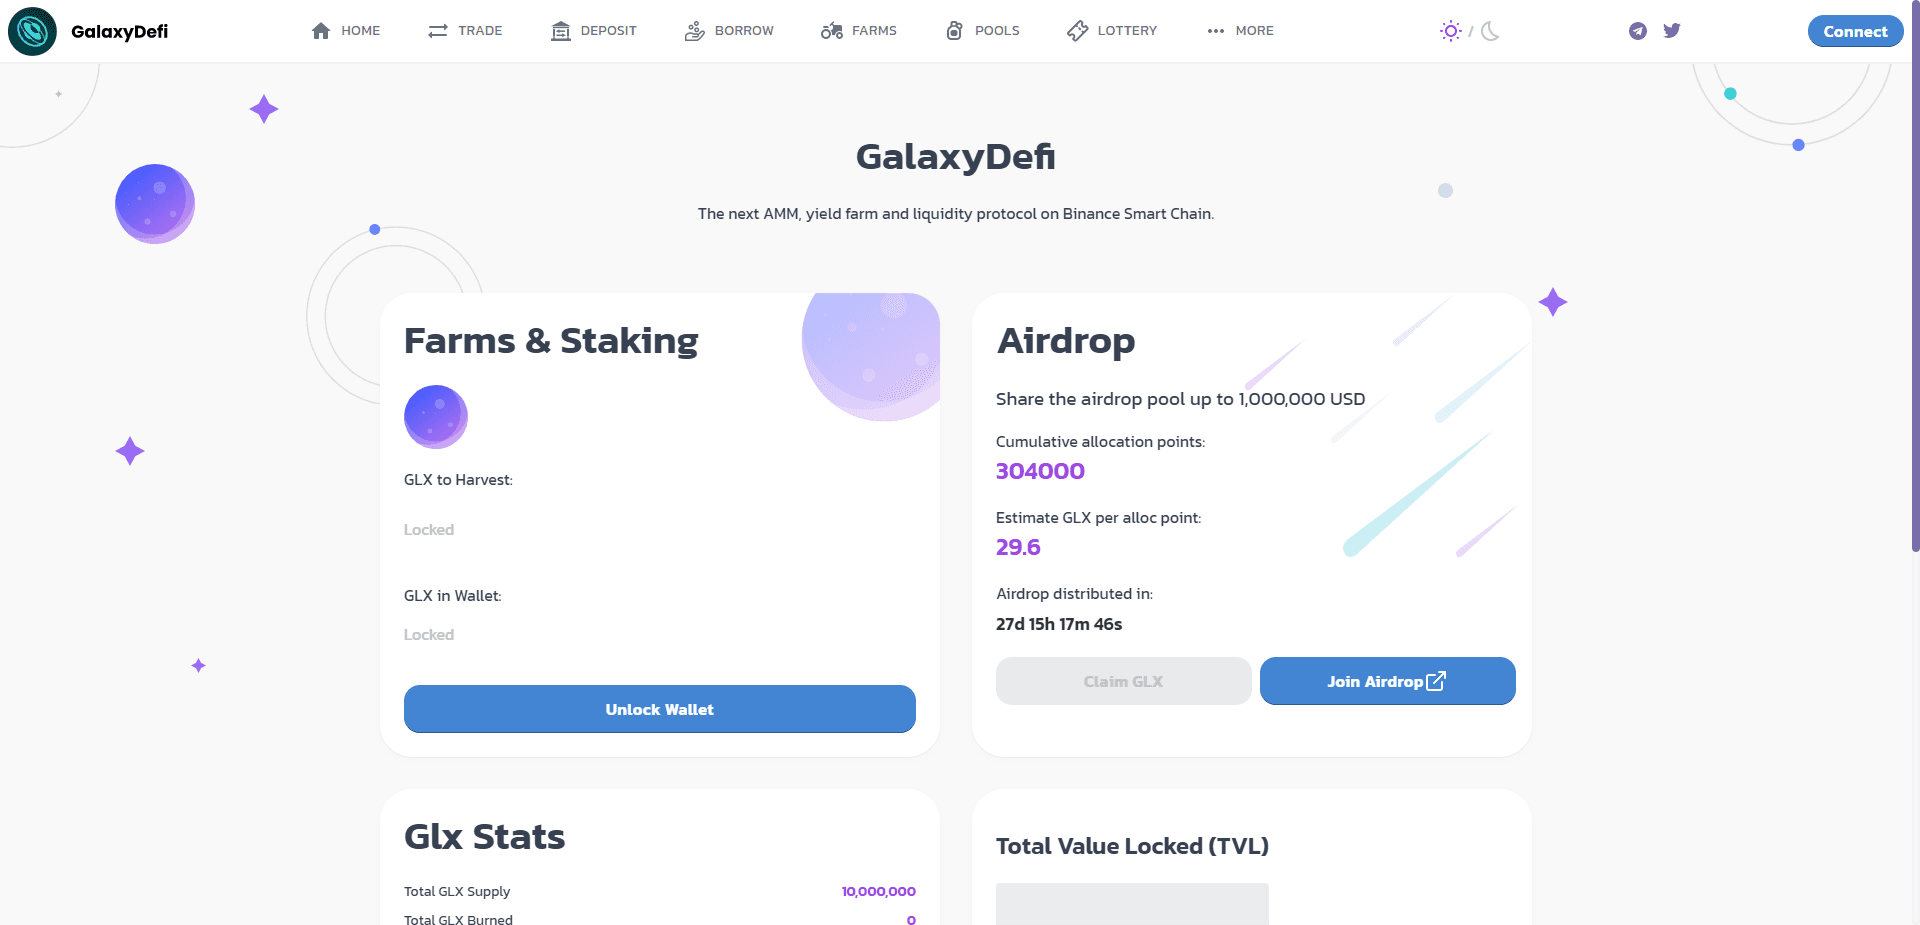Viewport: 1920px width, 925px height.
Task: Click the Connect wallet button
Action: tap(1855, 31)
